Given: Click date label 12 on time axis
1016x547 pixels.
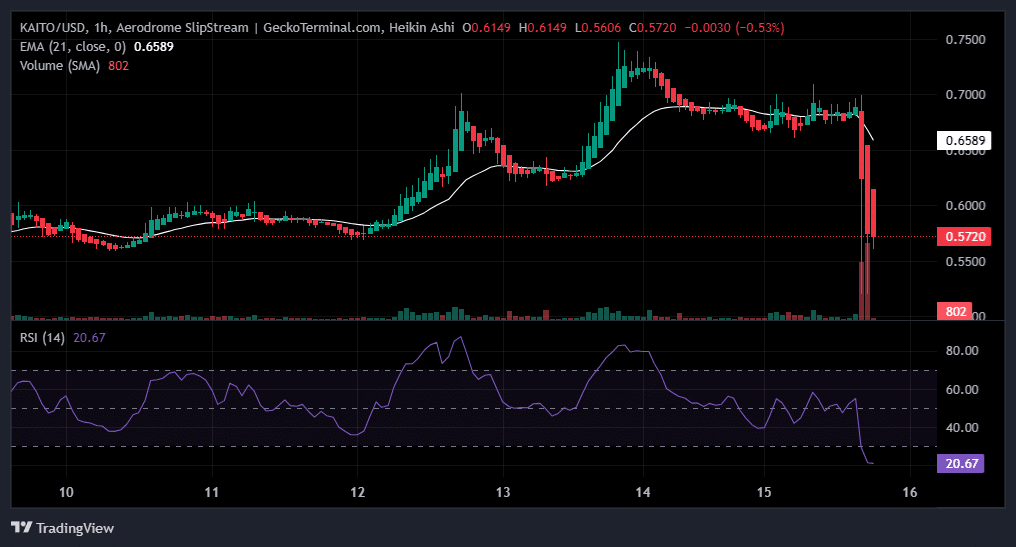Looking at the screenshot, I should [357, 492].
